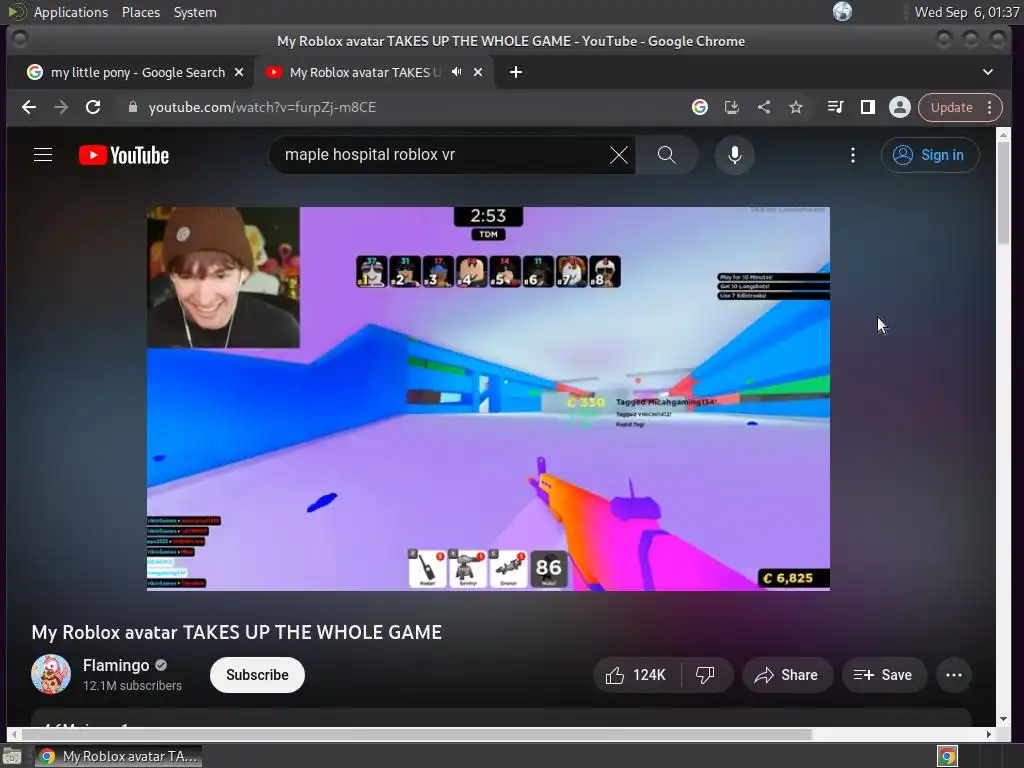Like the video with 124K likes

635,675
